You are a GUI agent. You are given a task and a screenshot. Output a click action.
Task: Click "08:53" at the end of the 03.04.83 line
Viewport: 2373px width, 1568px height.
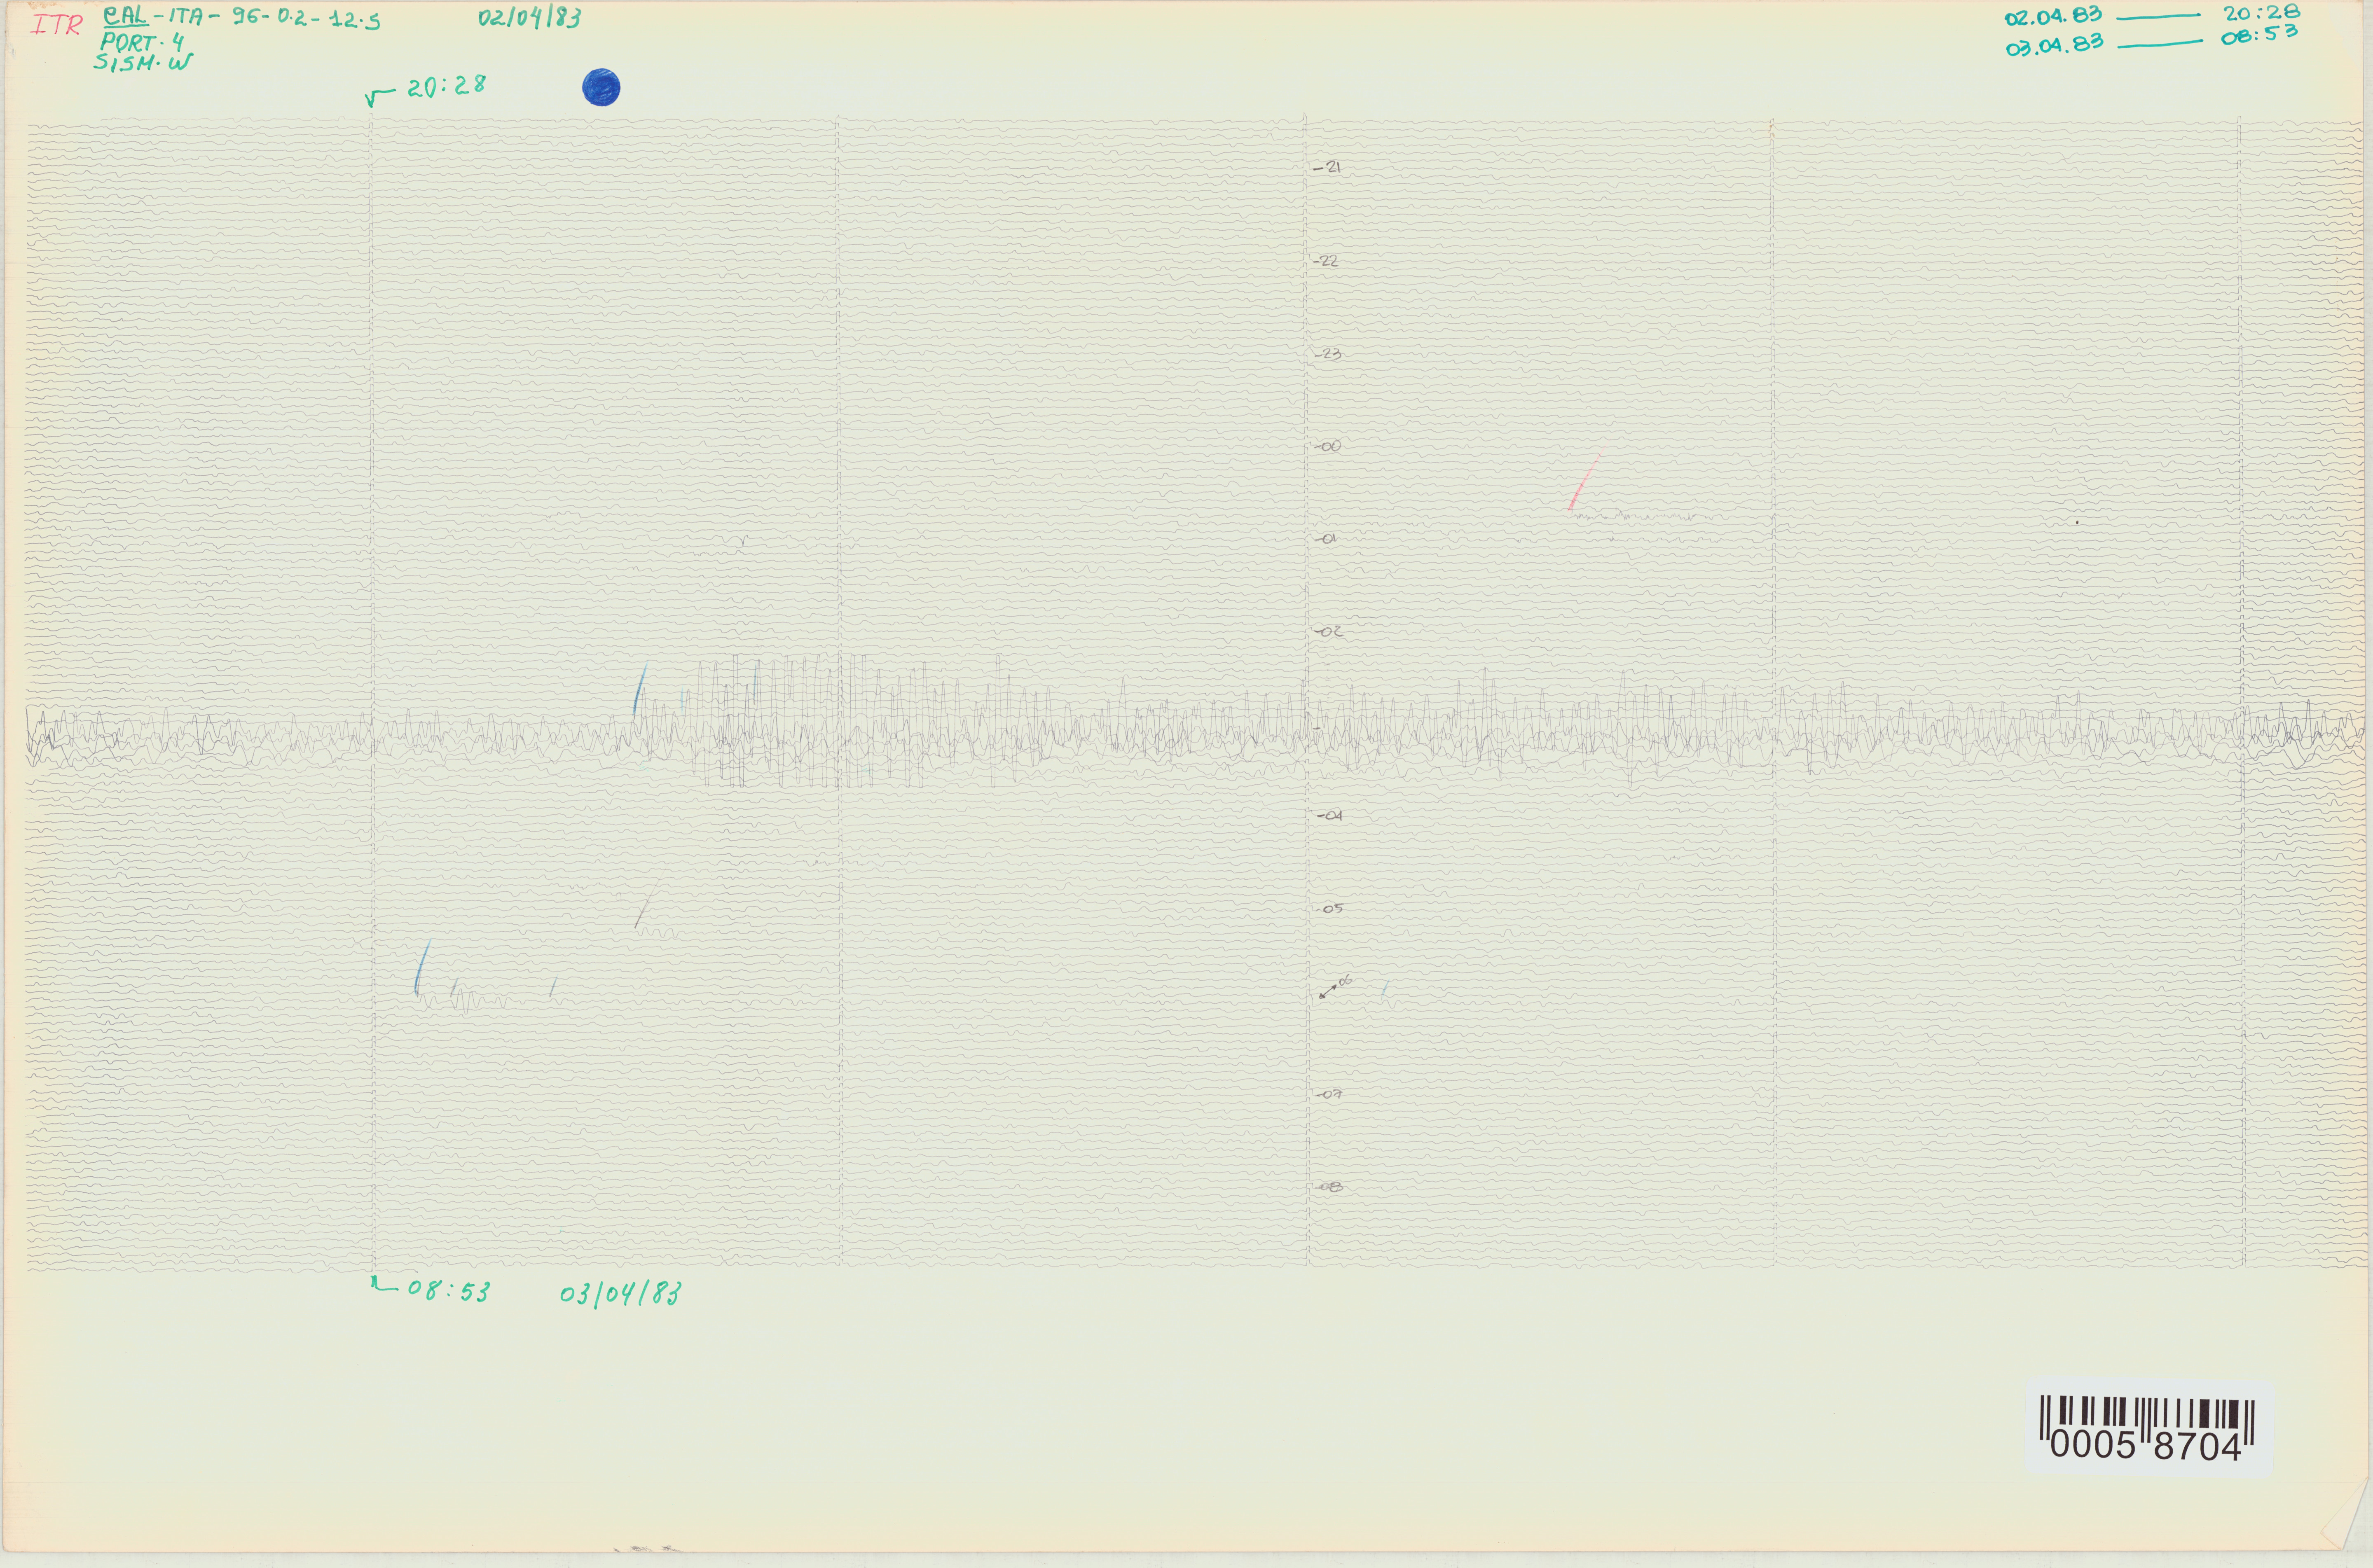[2258, 35]
